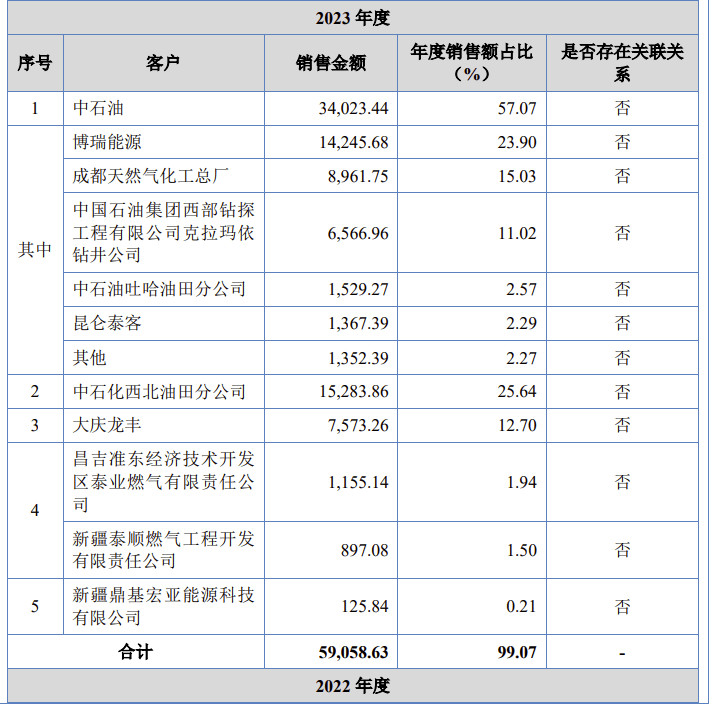The height and width of the screenshot is (704, 713).
Task: Select the percentage '2.29'
Action: click(522, 323)
